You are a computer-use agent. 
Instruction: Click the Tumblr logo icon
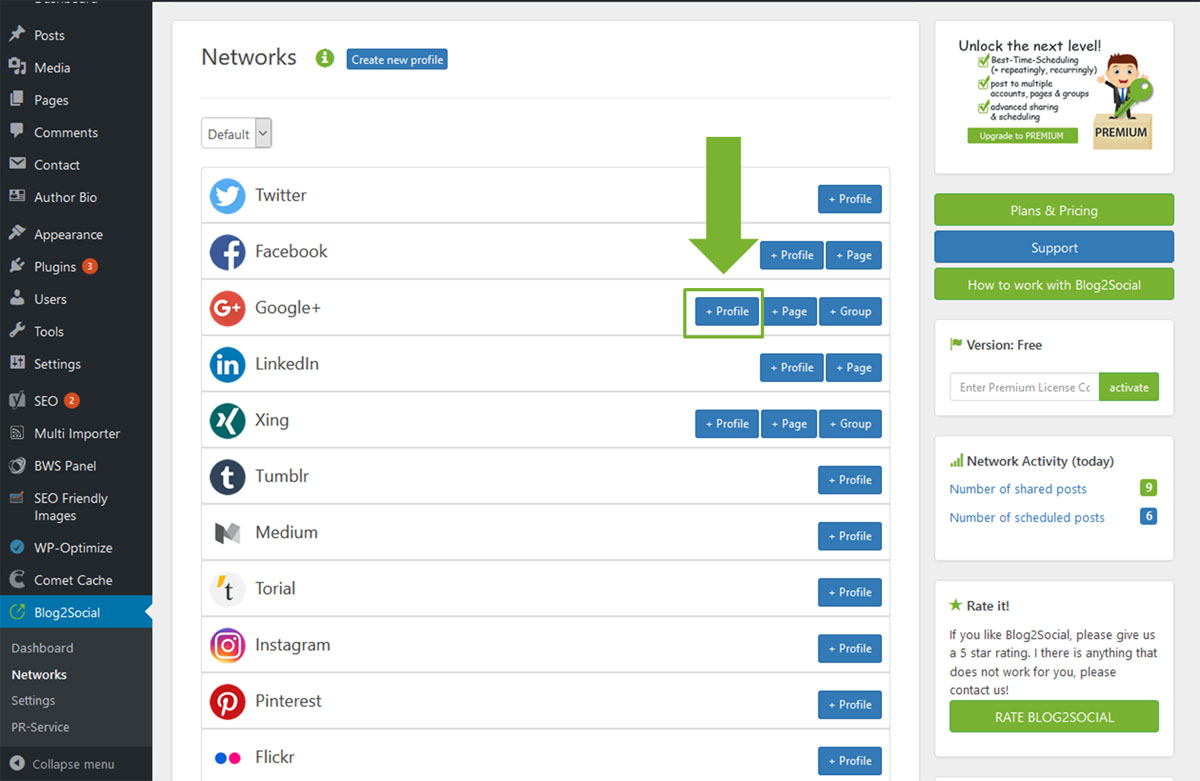[x=227, y=476]
